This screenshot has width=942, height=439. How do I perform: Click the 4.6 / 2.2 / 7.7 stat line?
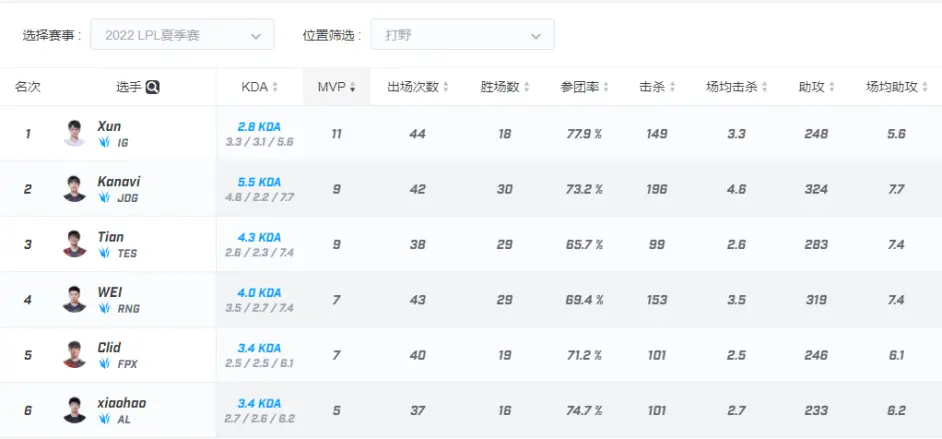[260, 198]
